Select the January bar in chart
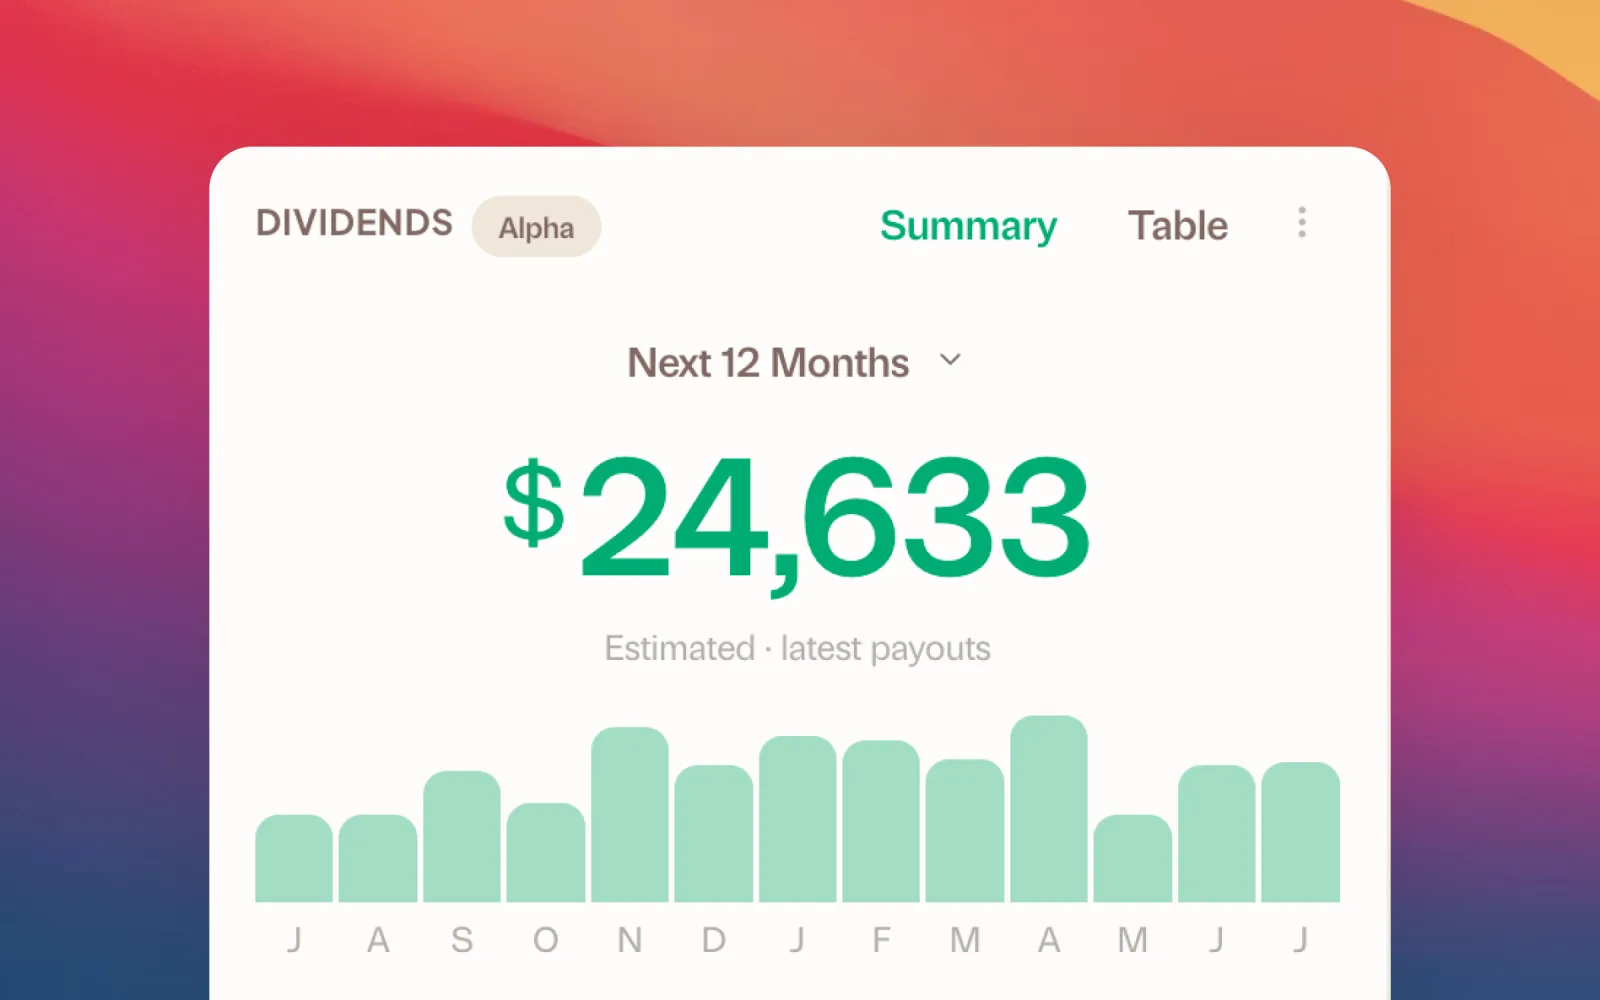1600x1000 pixels. (797, 819)
